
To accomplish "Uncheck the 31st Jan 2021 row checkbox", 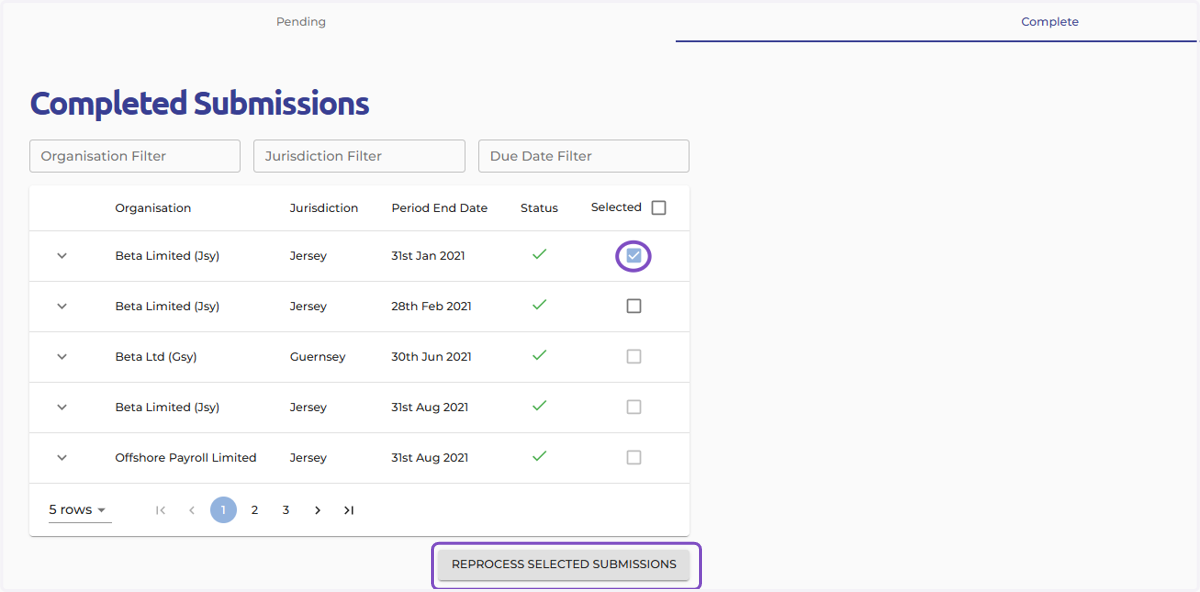I will (x=634, y=256).
